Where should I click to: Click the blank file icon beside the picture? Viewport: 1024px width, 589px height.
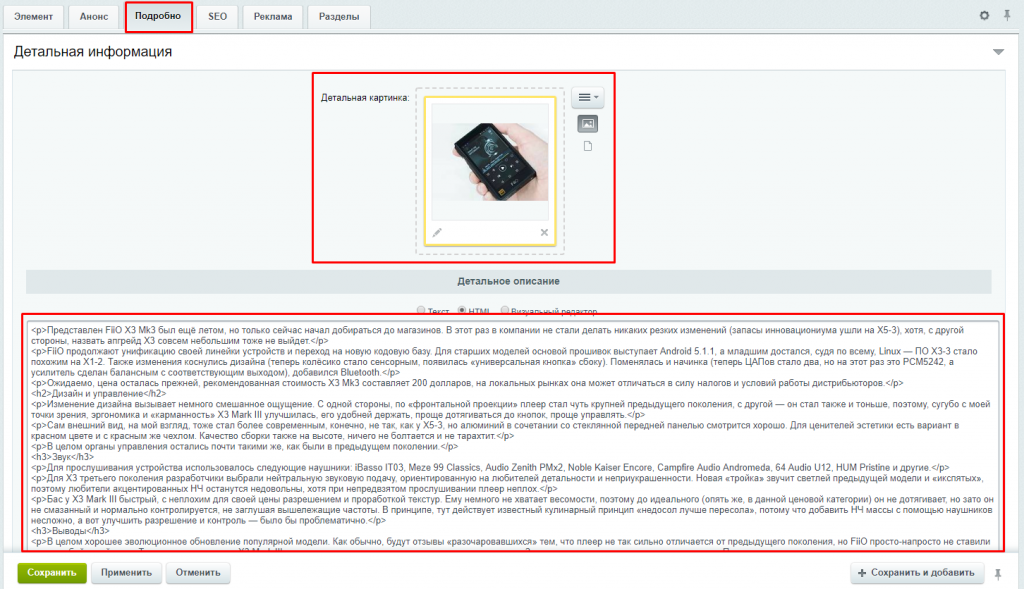588,146
